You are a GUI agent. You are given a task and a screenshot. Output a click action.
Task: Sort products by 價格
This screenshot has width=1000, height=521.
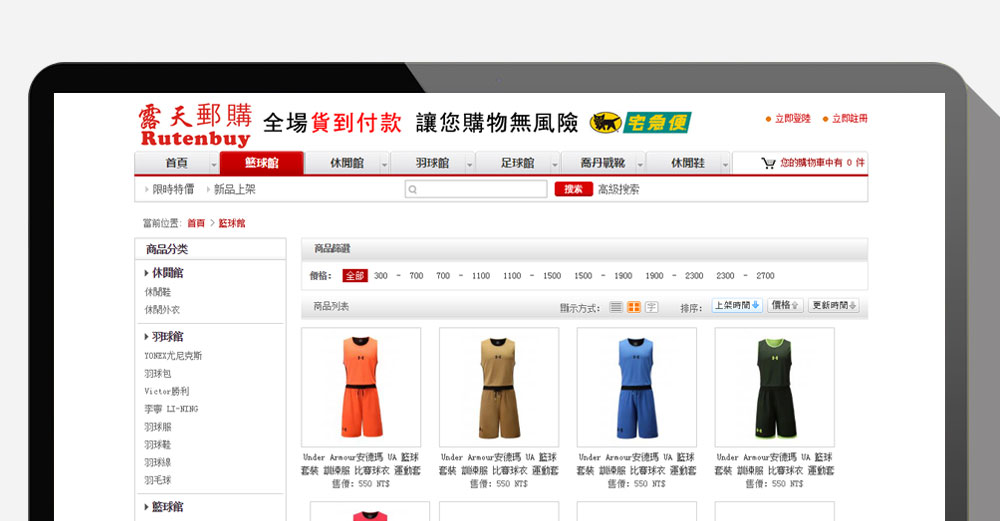point(785,305)
